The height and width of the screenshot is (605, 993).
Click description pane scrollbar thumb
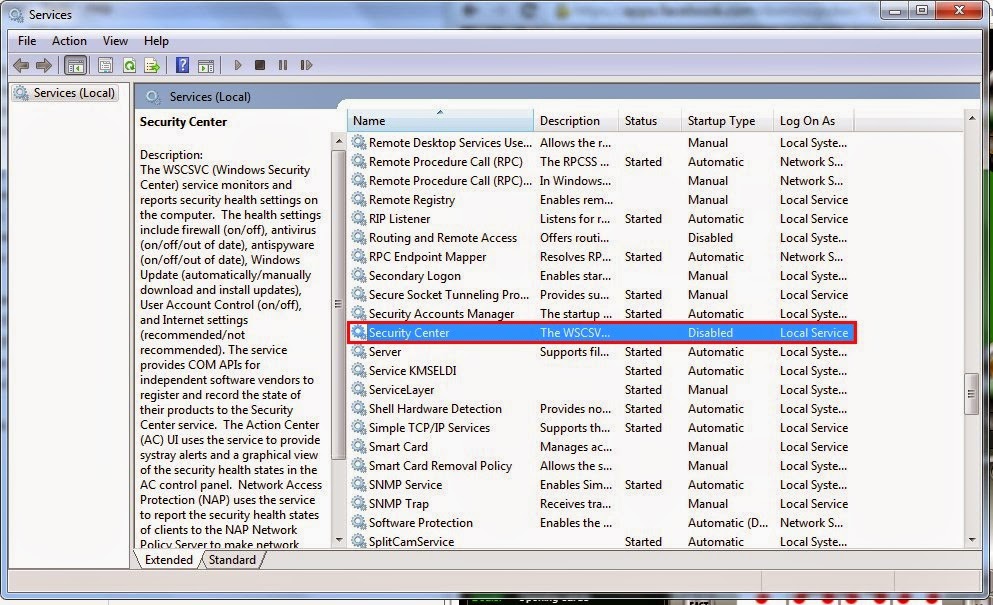pyautogui.click(x=338, y=304)
